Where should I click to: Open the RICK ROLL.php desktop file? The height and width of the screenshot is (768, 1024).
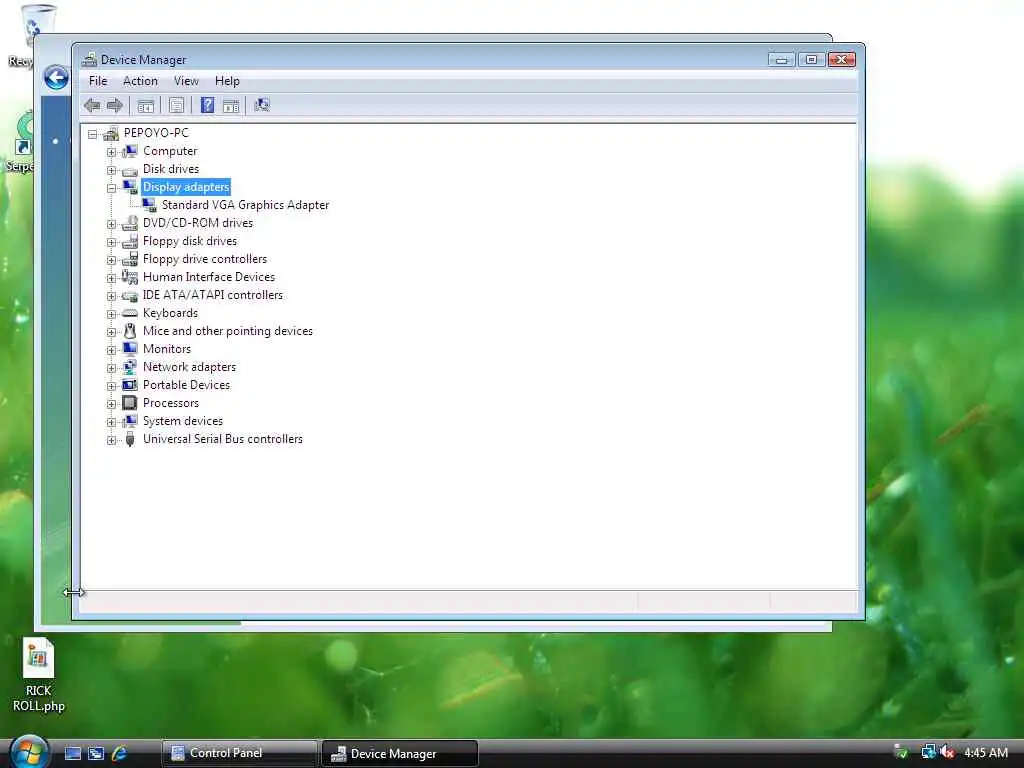pos(39,675)
